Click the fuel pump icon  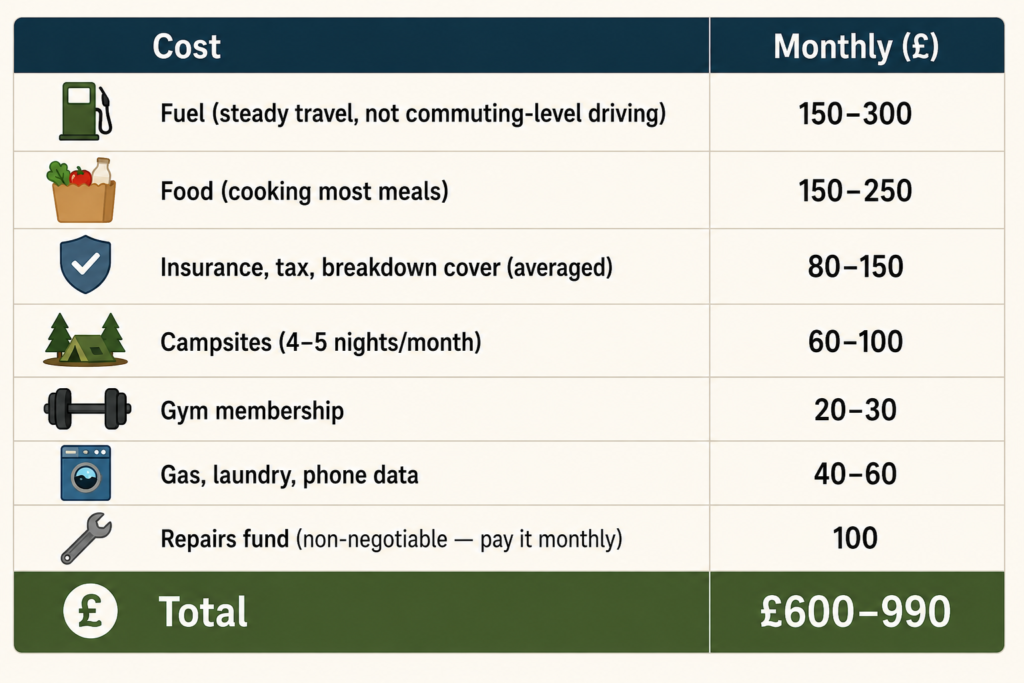tap(86, 112)
